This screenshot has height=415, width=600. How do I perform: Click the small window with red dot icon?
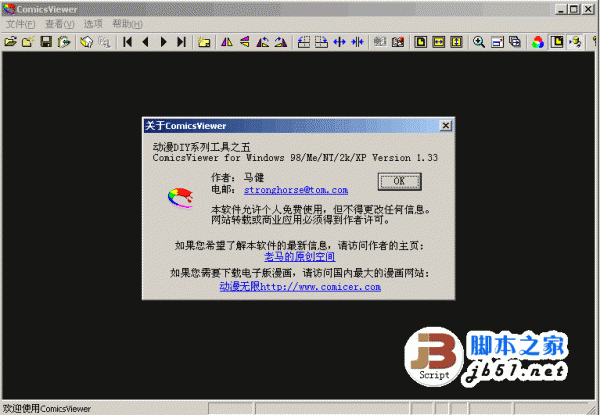(497, 42)
